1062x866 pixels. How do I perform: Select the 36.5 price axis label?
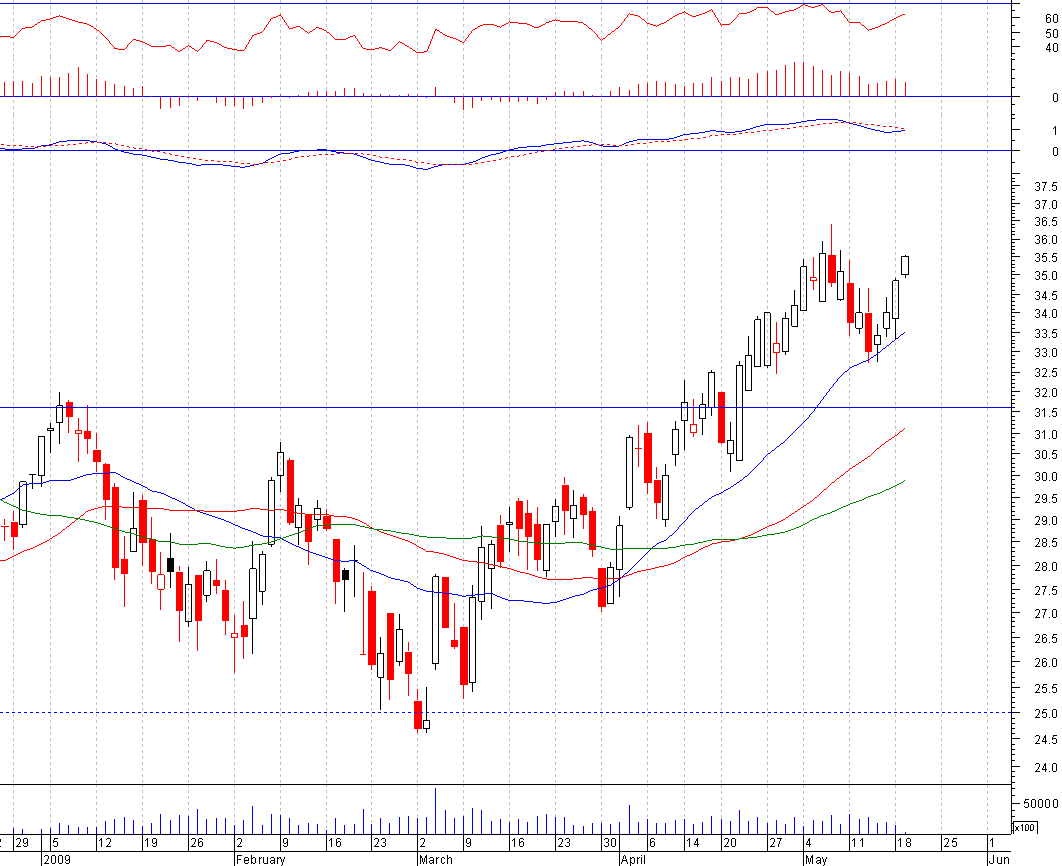coord(1046,222)
